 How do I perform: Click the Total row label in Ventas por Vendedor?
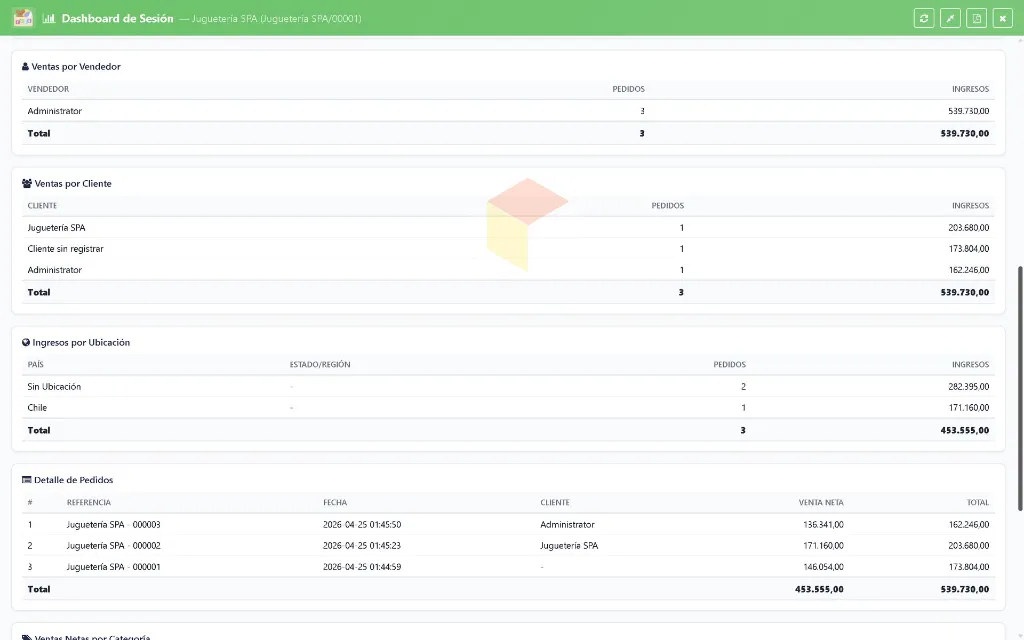coord(39,133)
